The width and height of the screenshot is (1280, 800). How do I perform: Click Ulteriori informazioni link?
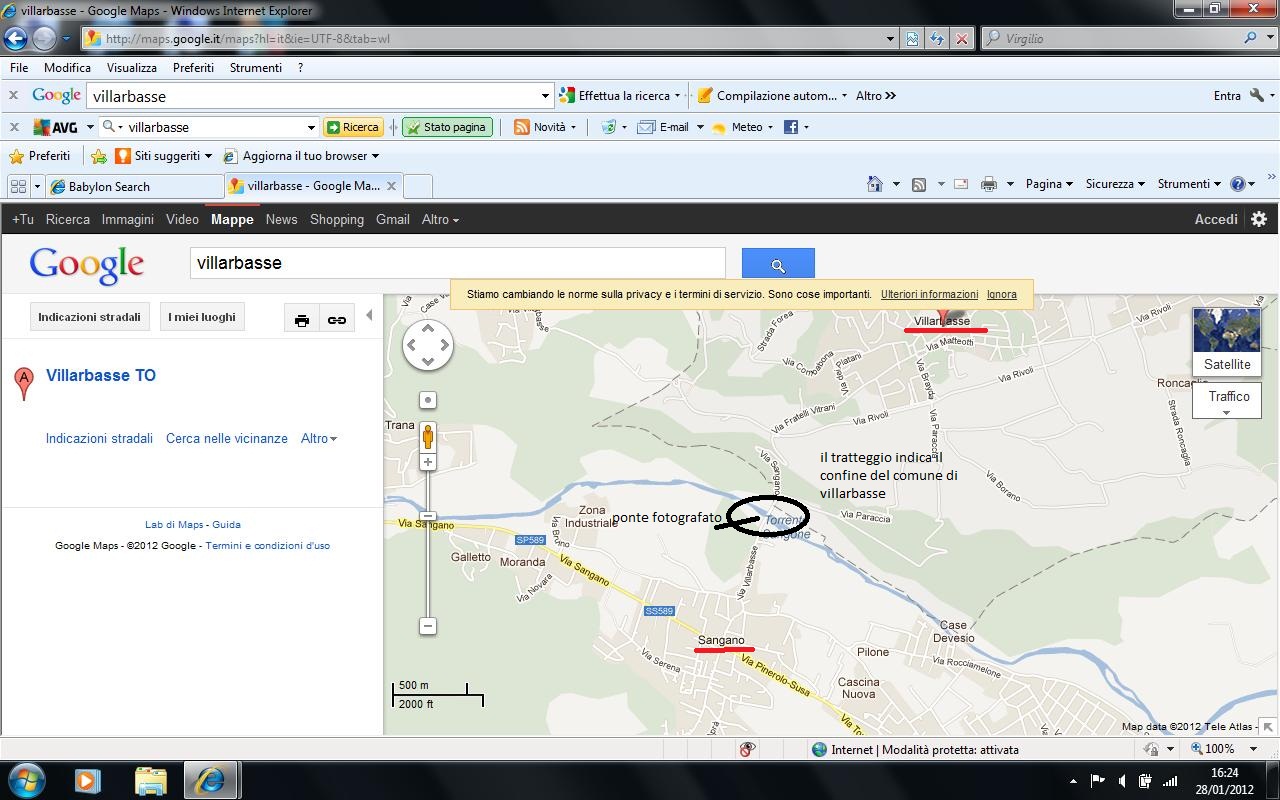pyautogui.click(x=929, y=294)
